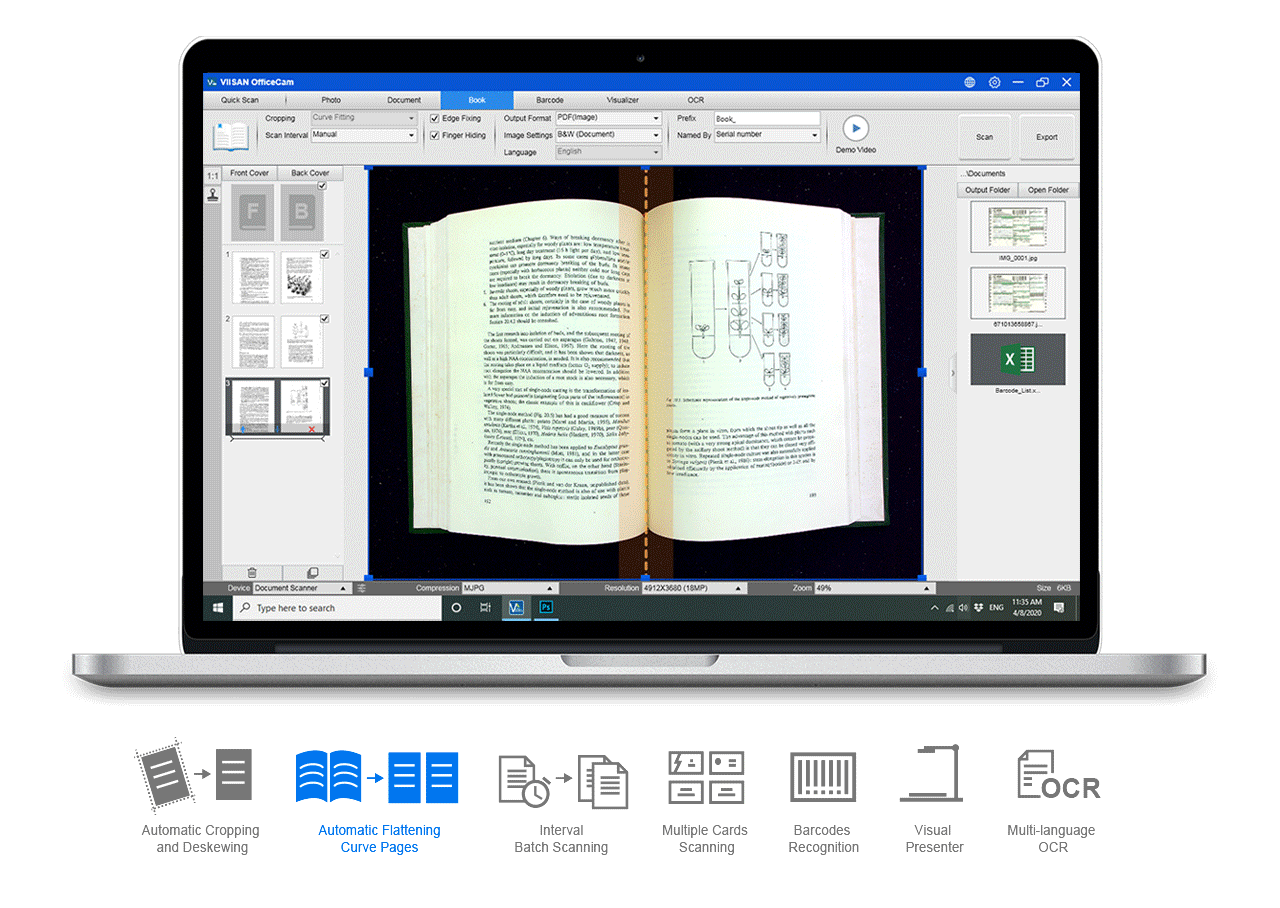The height and width of the screenshot is (908, 1280).
Task: Select the Book tab
Action: [477, 100]
